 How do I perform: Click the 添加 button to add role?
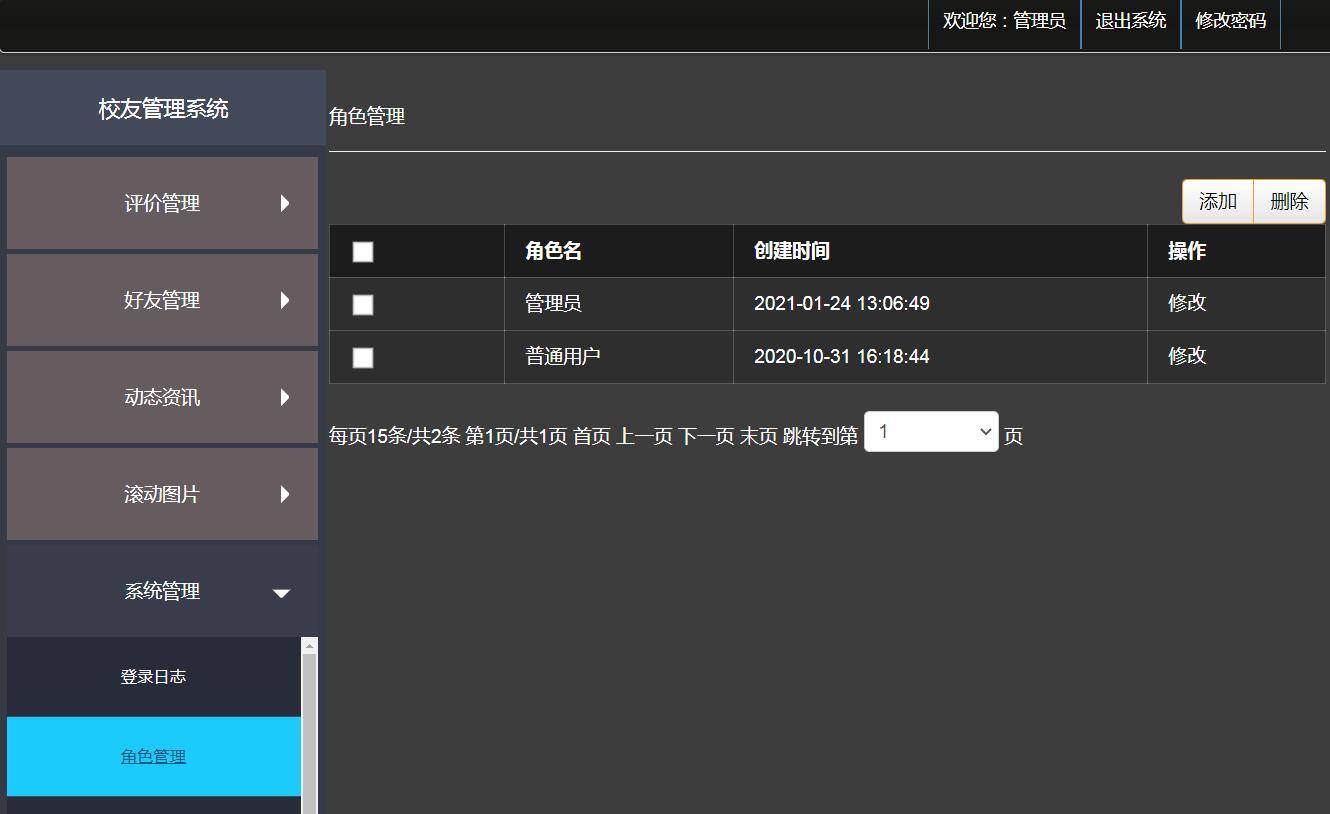(x=1217, y=201)
